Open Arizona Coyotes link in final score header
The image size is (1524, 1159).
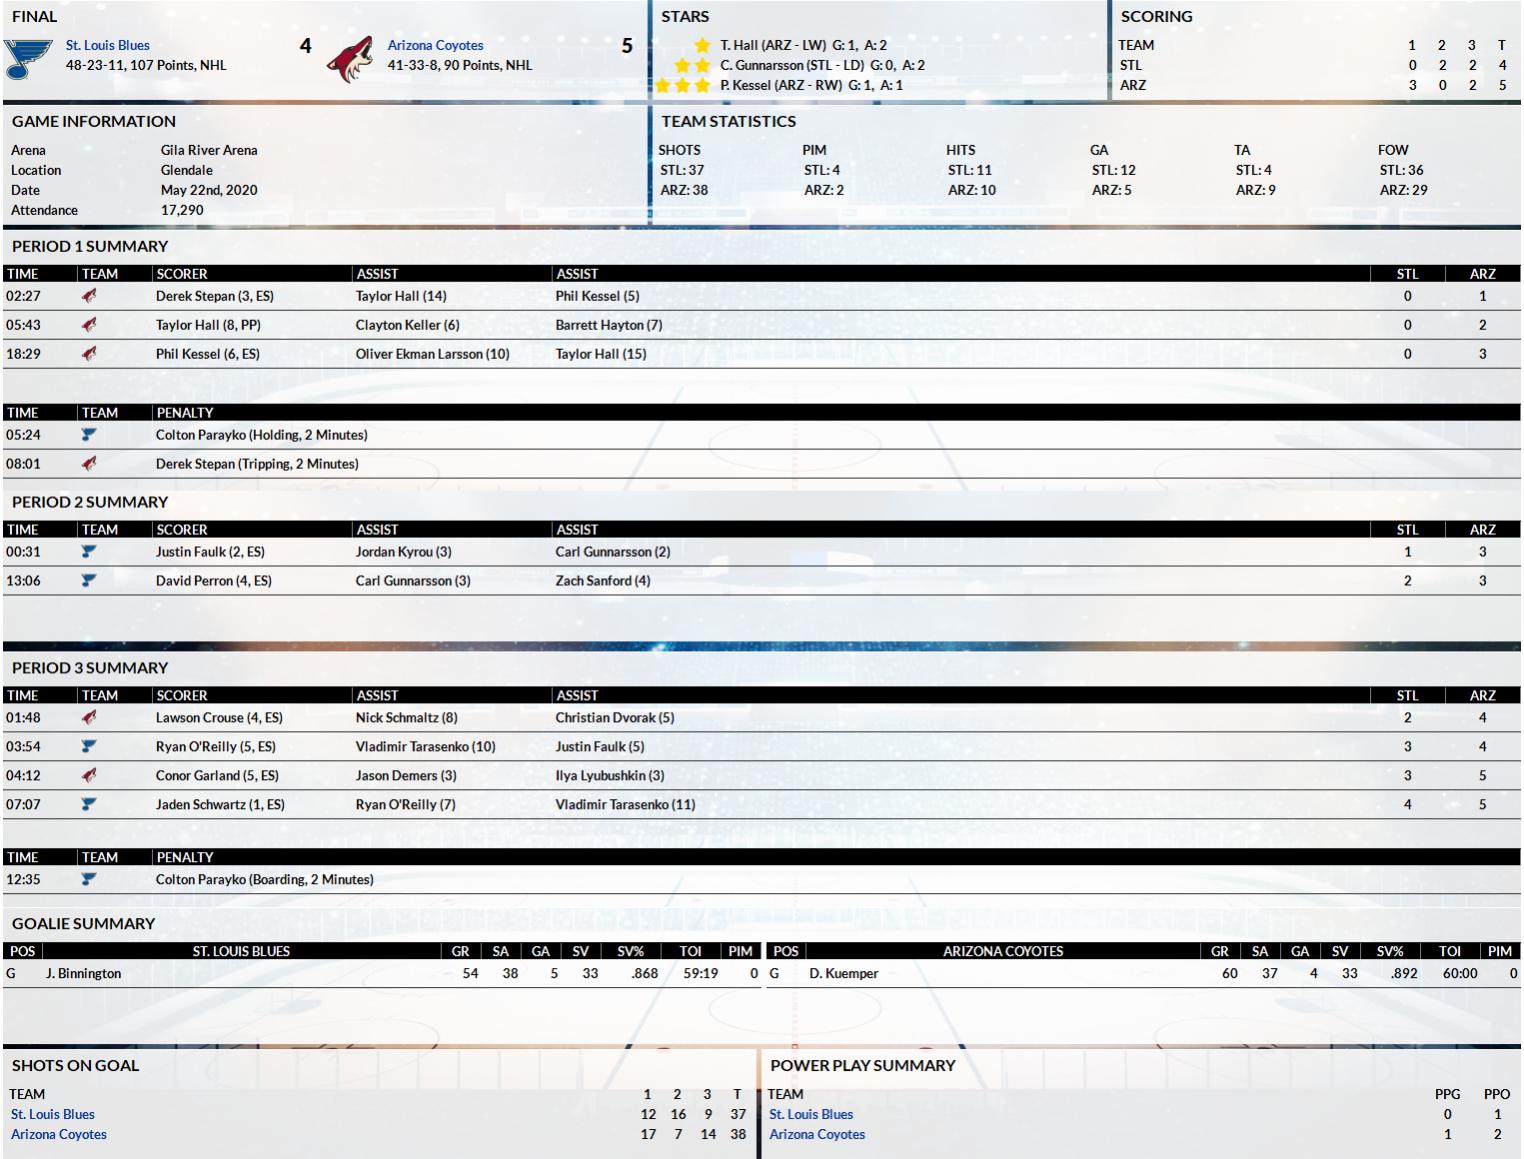[x=435, y=45]
